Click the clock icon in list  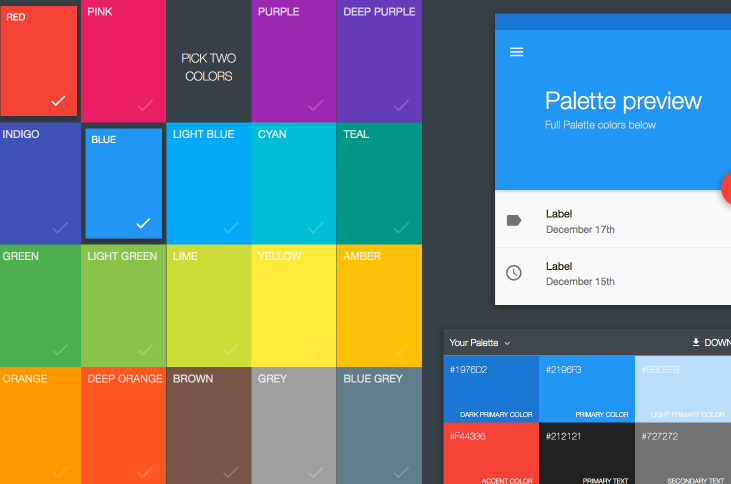pyautogui.click(x=514, y=273)
